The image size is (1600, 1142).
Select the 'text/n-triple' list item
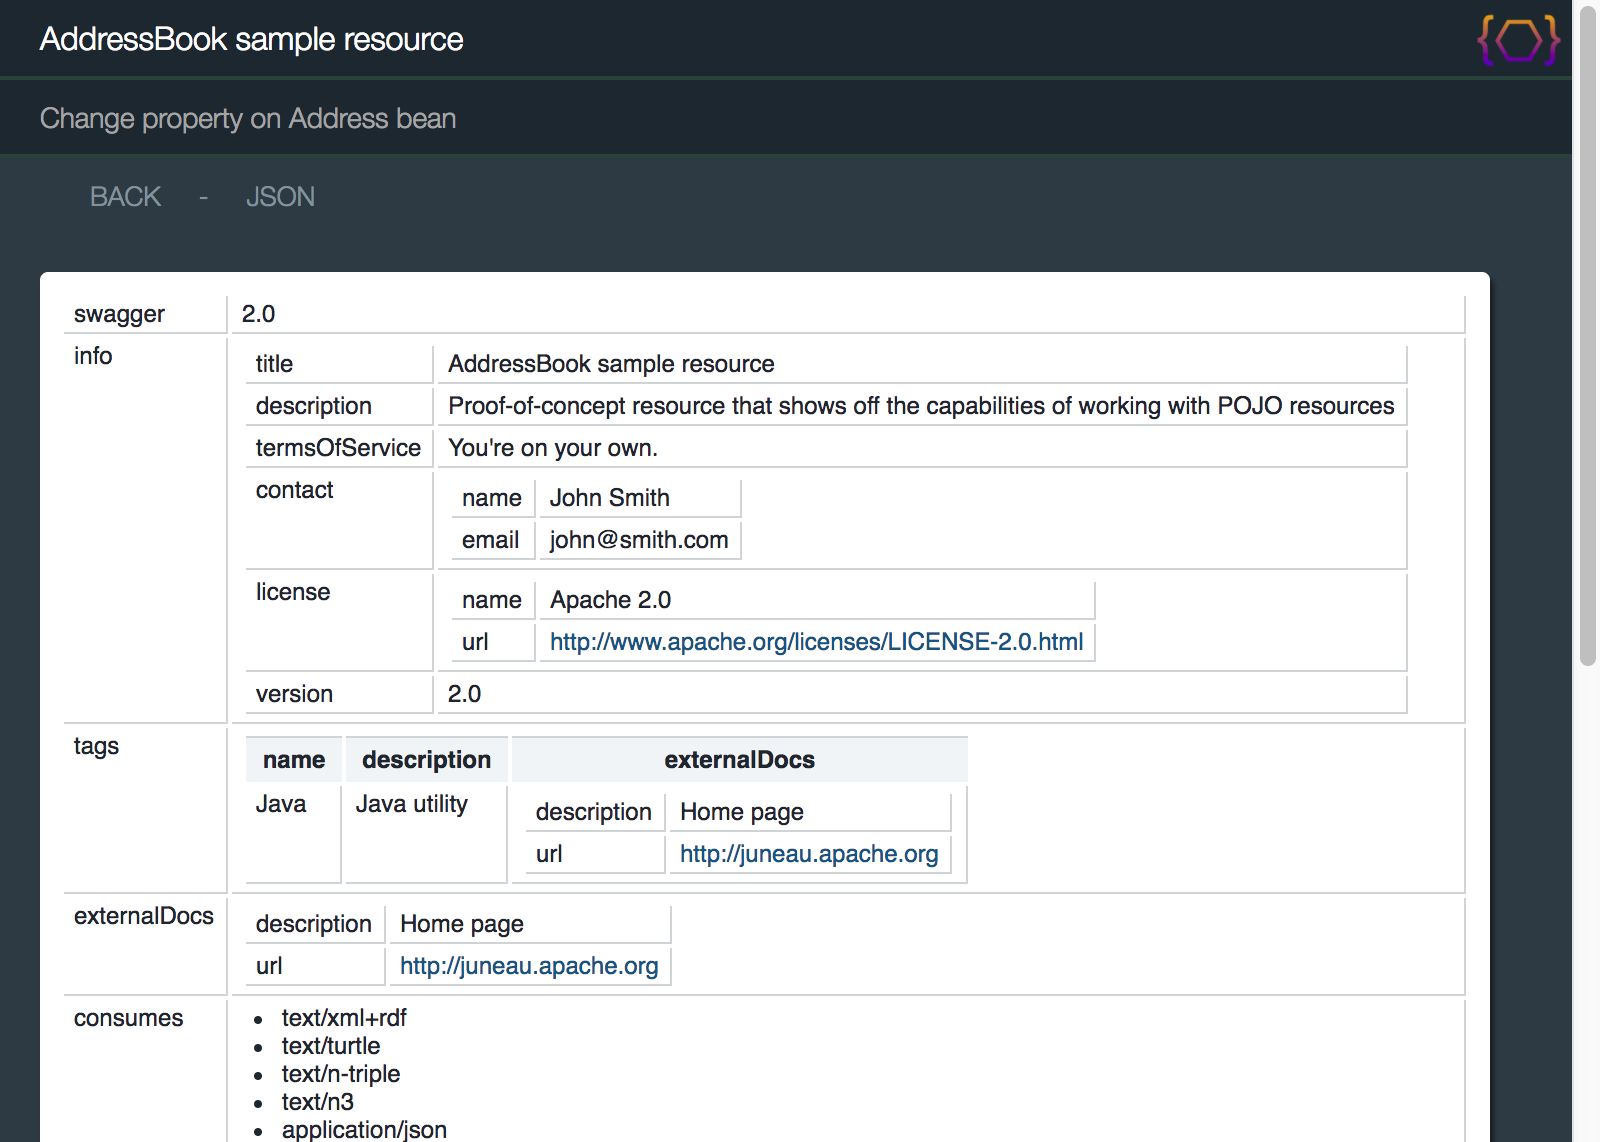[341, 1074]
